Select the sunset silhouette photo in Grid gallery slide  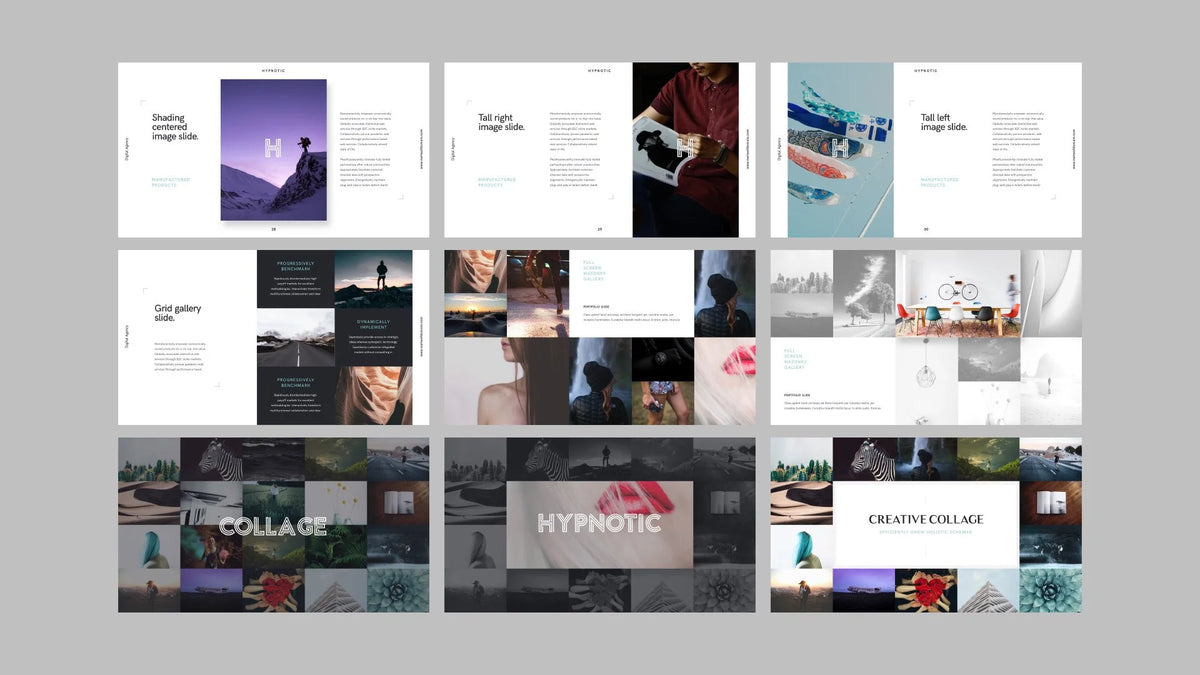[x=373, y=279]
